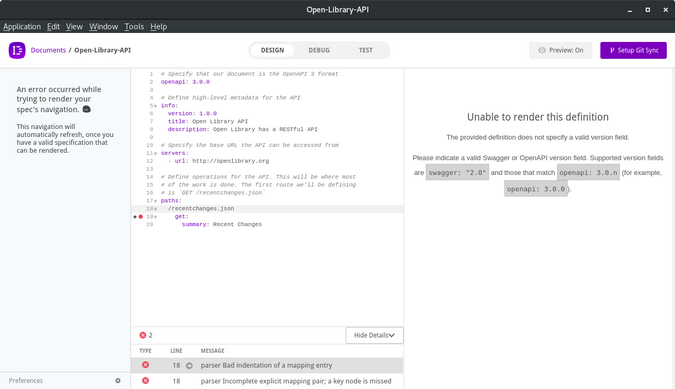Maximize the Open-Library-API window

[647, 9]
